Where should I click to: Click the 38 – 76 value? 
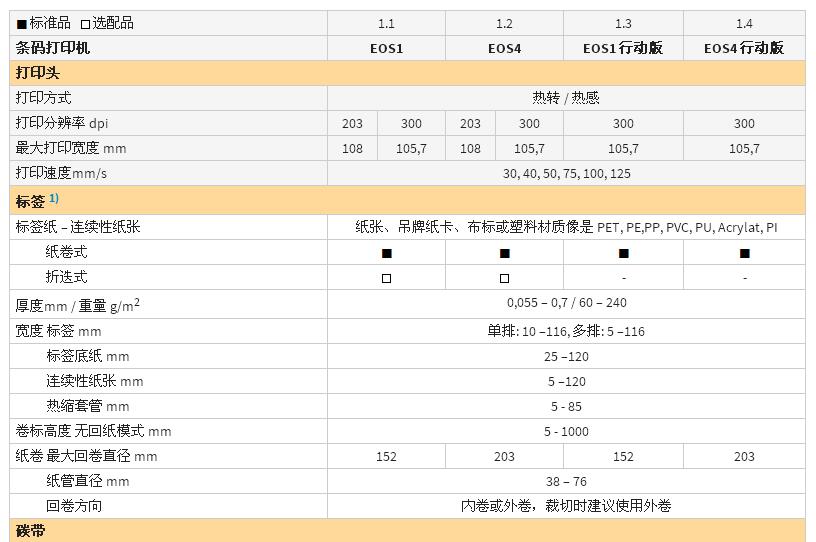[x=566, y=482]
